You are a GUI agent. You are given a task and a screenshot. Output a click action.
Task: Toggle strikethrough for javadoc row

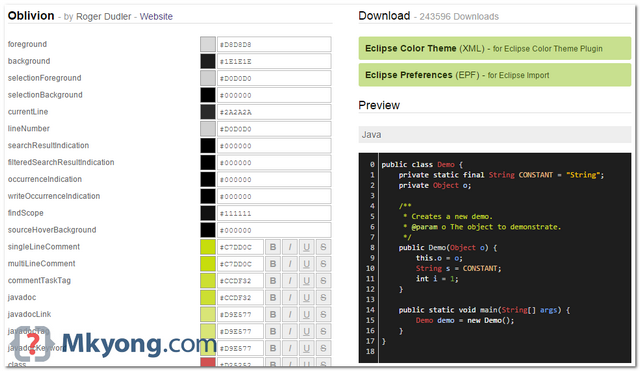click(x=323, y=298)
